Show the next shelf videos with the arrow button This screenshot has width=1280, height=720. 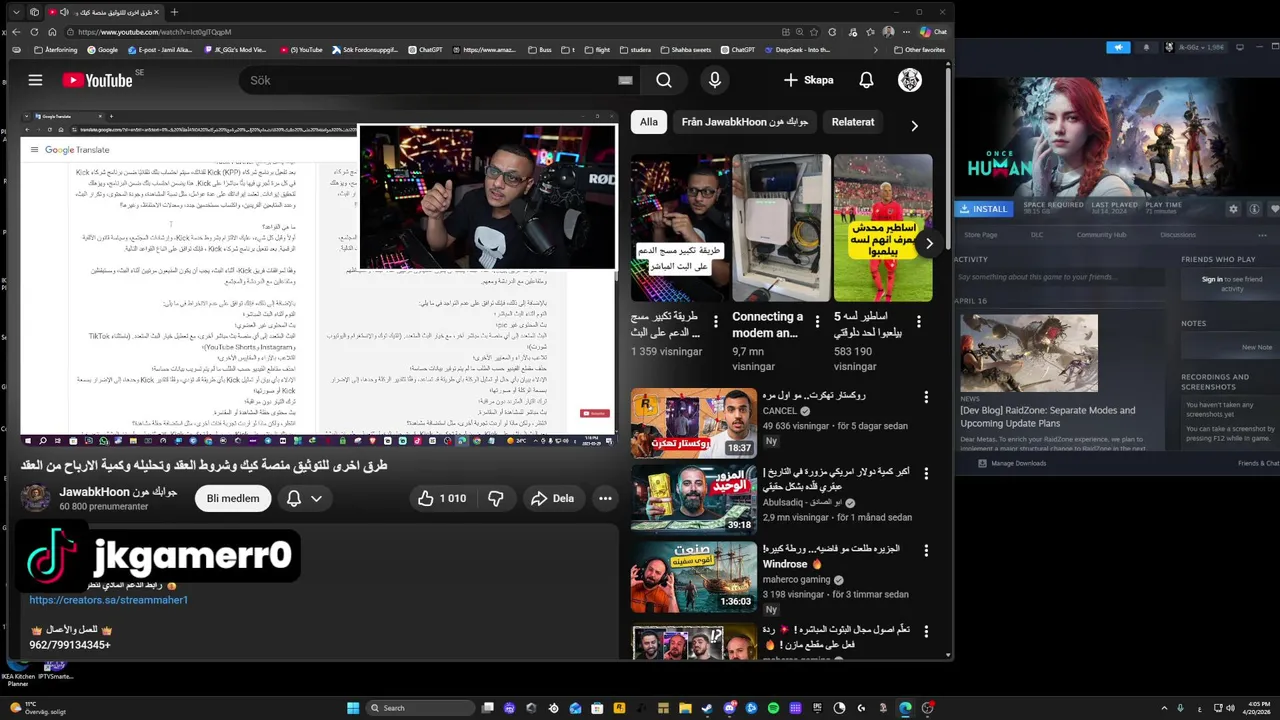point(929,243)
